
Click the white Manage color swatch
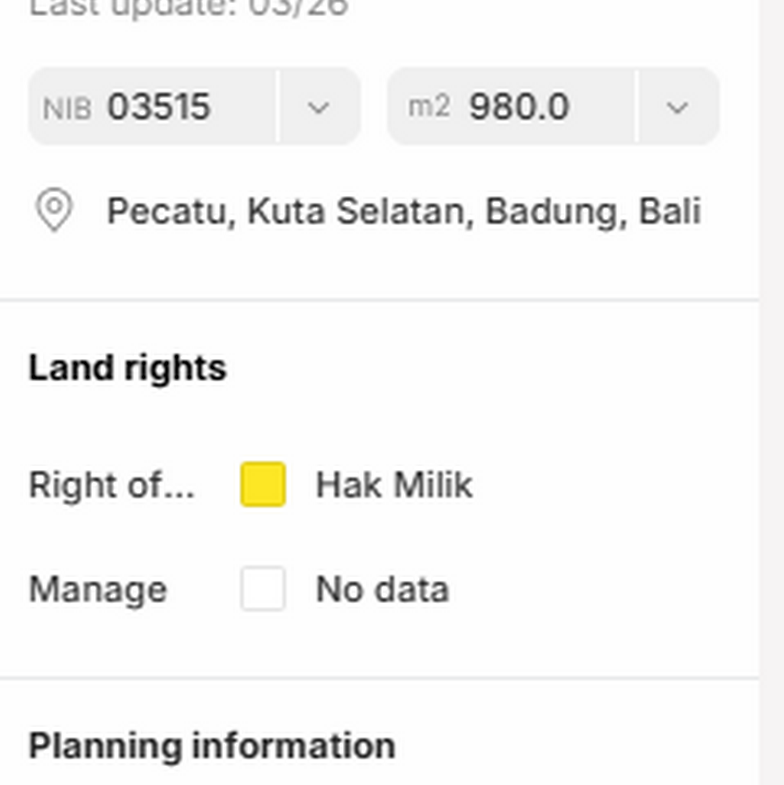[x=263, y=589]
